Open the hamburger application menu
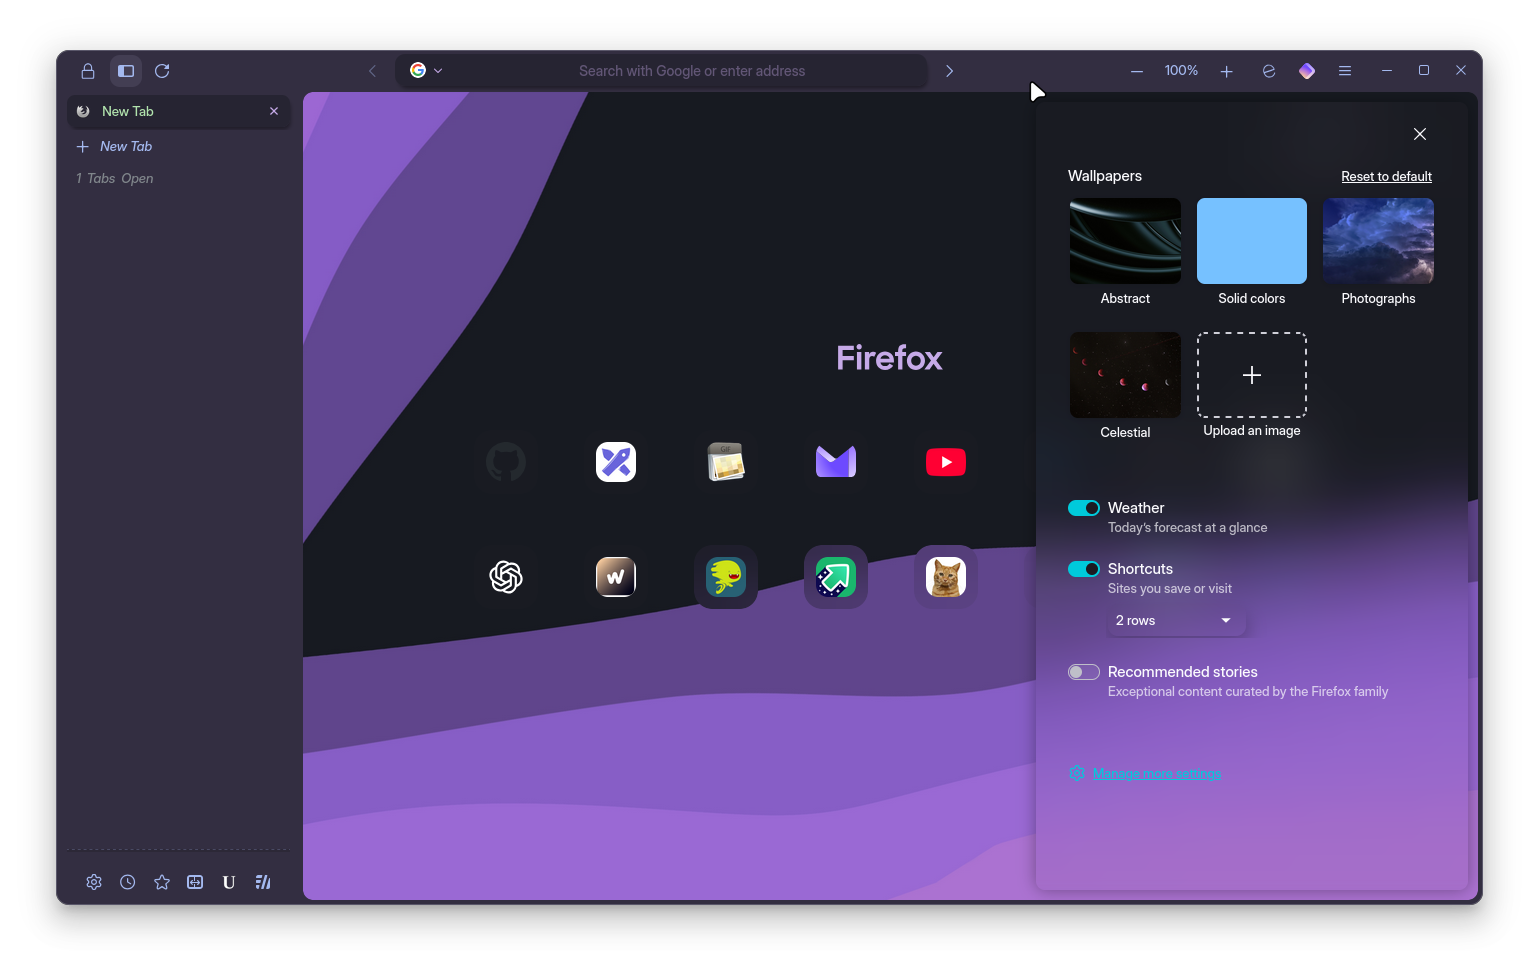The image size is (1539, 967). pos(1345,71)
